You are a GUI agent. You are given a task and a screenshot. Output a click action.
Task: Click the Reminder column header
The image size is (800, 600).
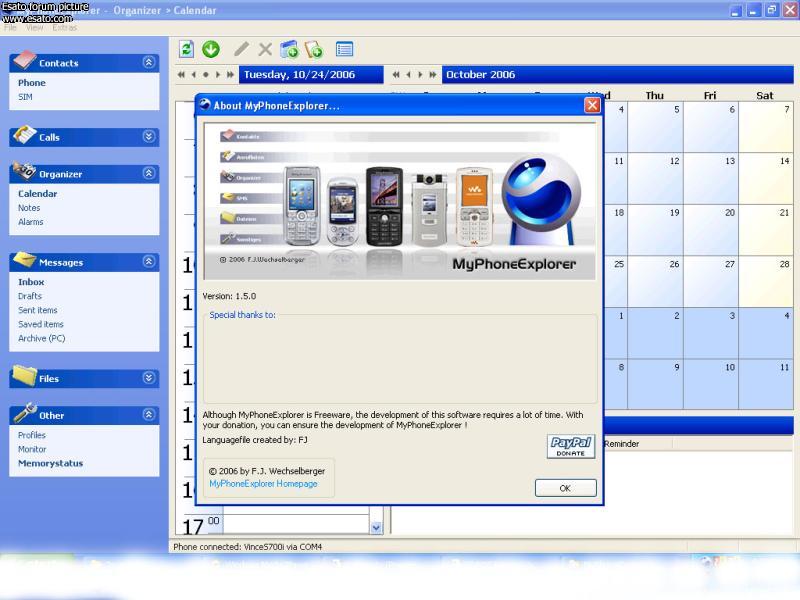tap(636, 444)
